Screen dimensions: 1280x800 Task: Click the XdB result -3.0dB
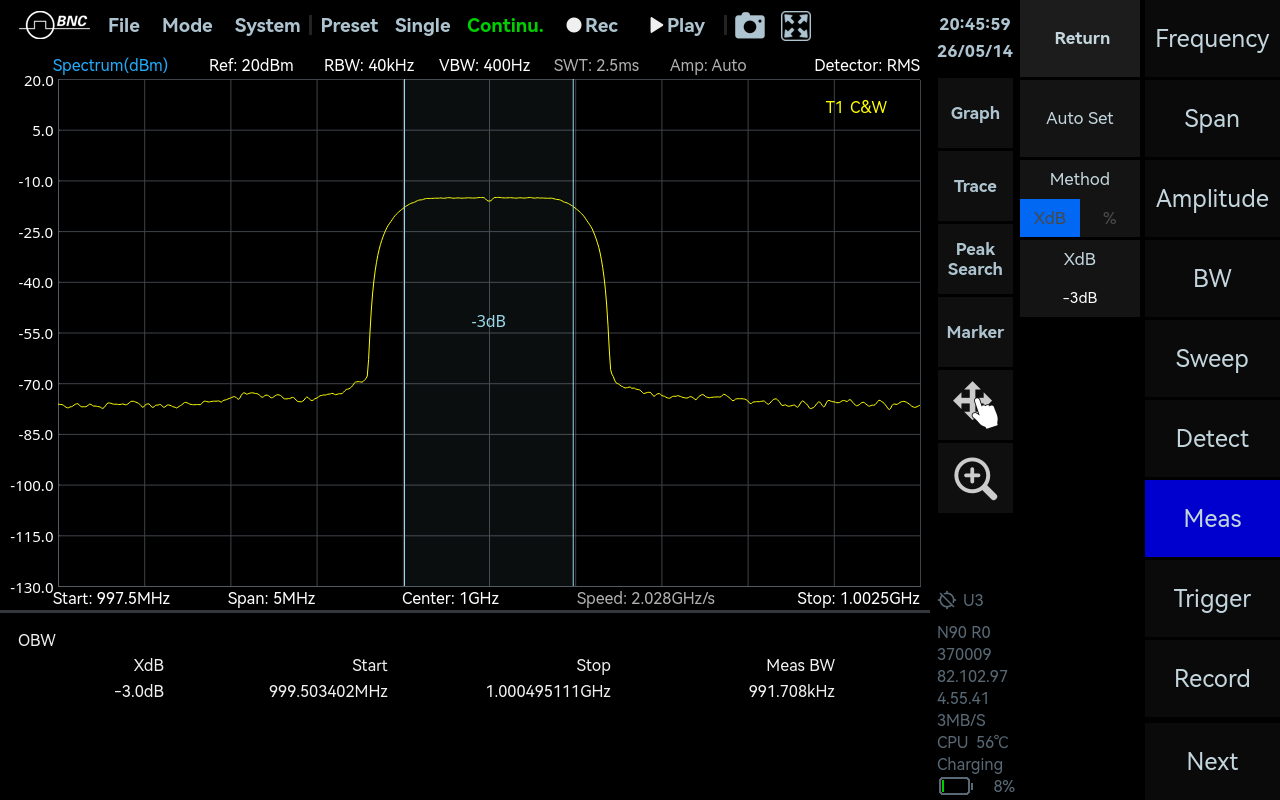[139, 691]
